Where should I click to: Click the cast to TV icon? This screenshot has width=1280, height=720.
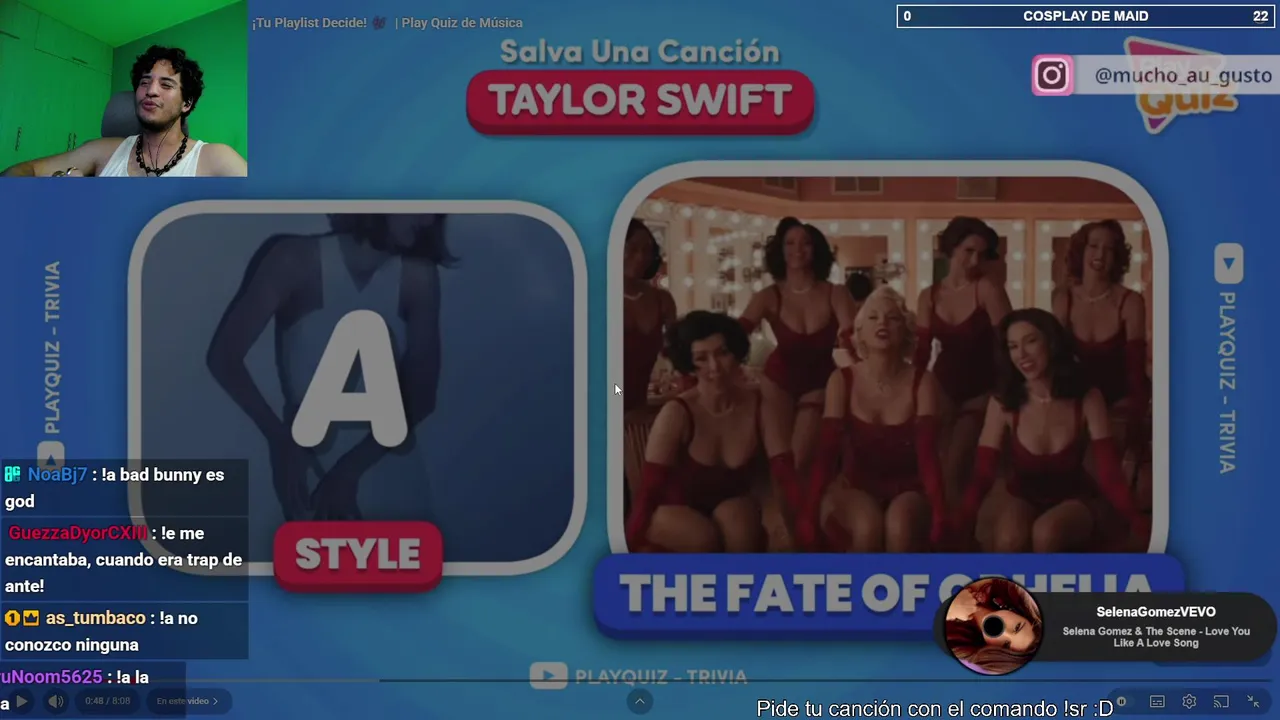click(x=1221, y=702)
